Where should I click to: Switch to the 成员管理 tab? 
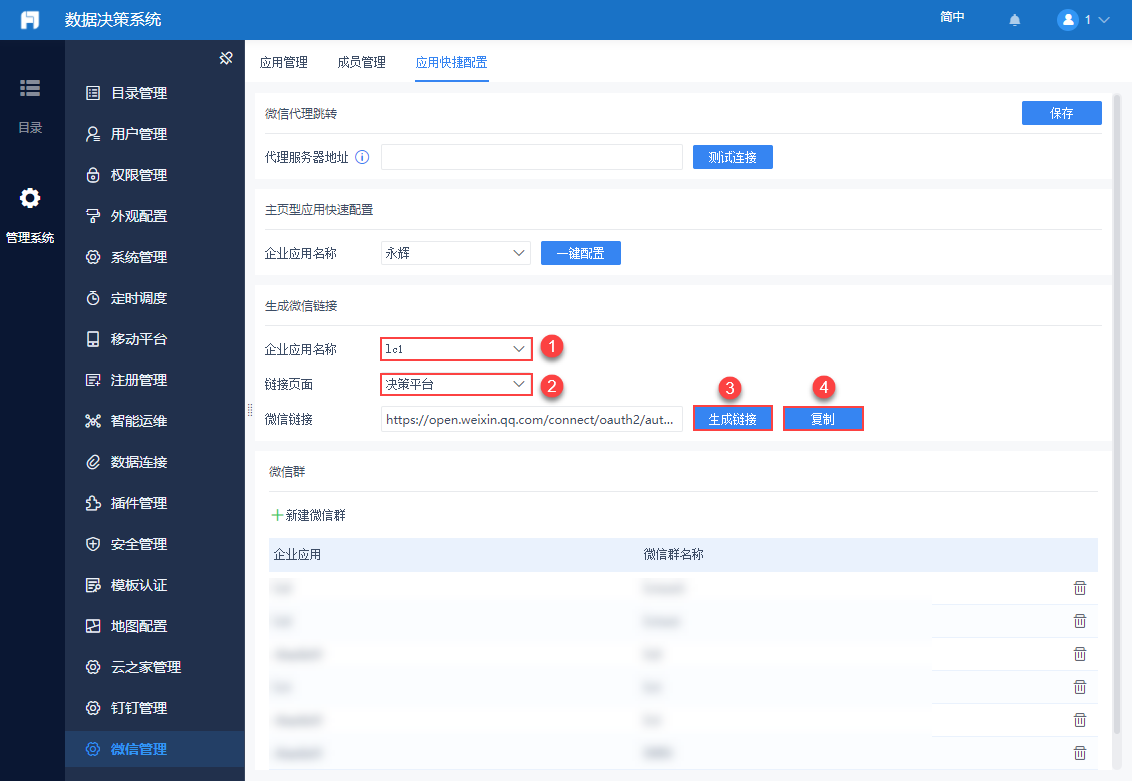[362, 63]
